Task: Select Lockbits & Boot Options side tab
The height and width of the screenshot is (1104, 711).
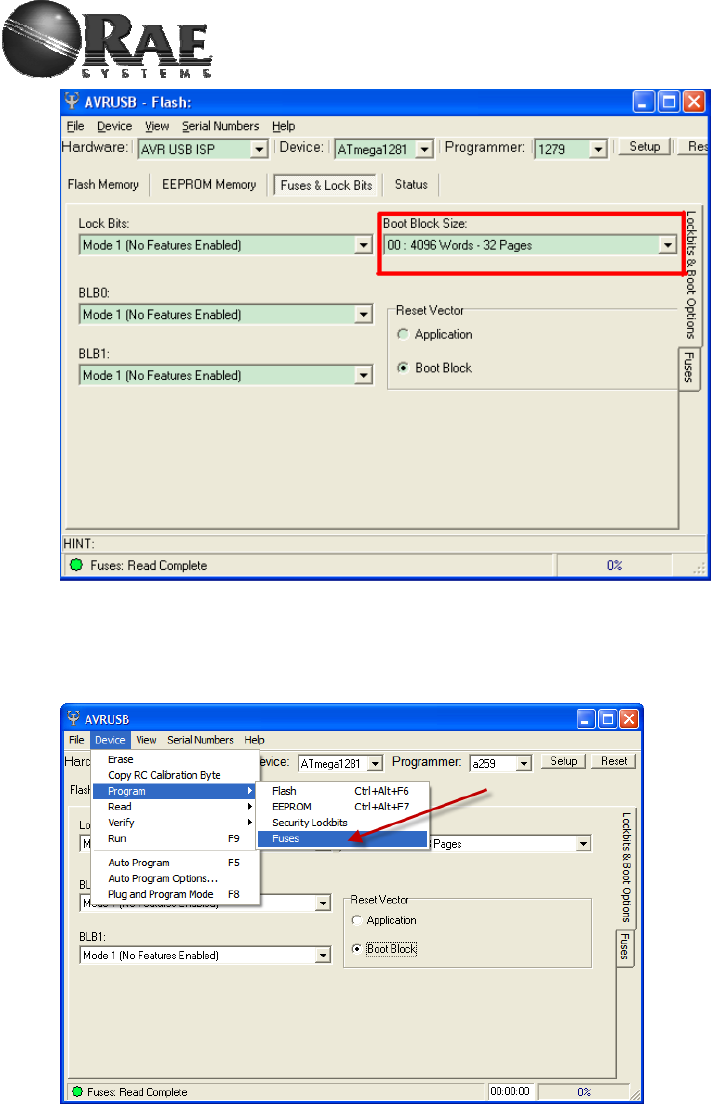Action: coord(691,275)
